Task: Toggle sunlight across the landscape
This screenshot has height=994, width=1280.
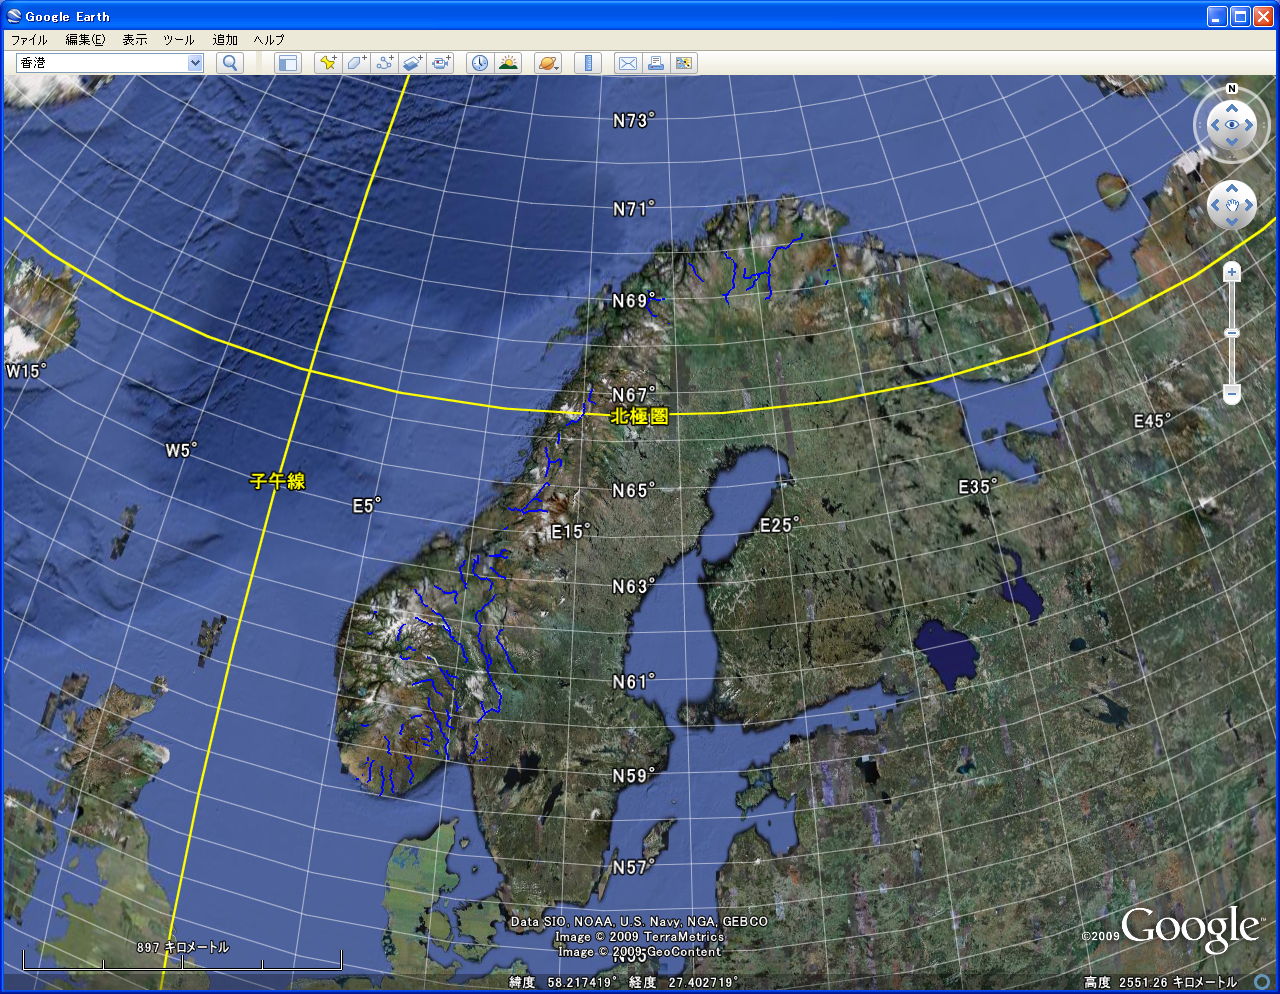Action: coord(508,63)
